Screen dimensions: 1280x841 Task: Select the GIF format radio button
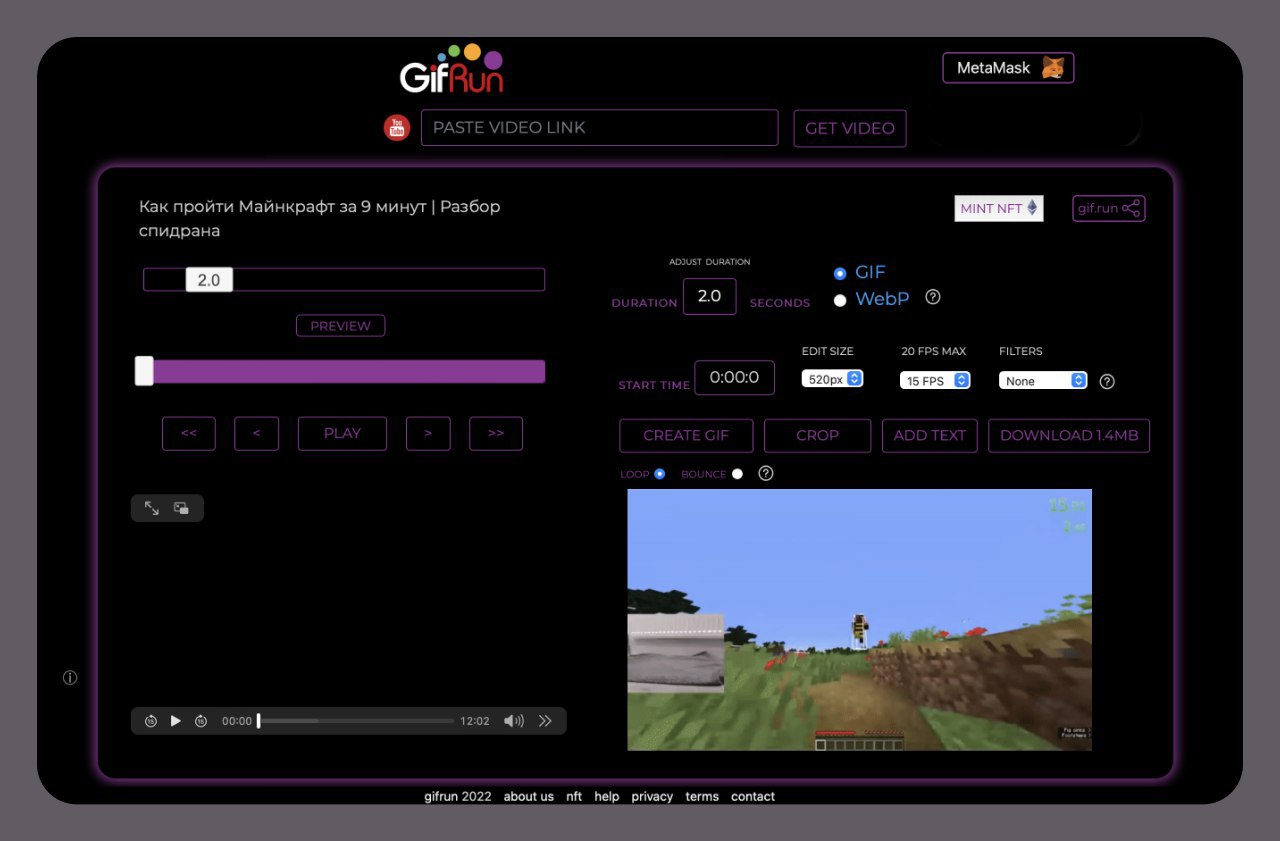click(x=840, y=273)
